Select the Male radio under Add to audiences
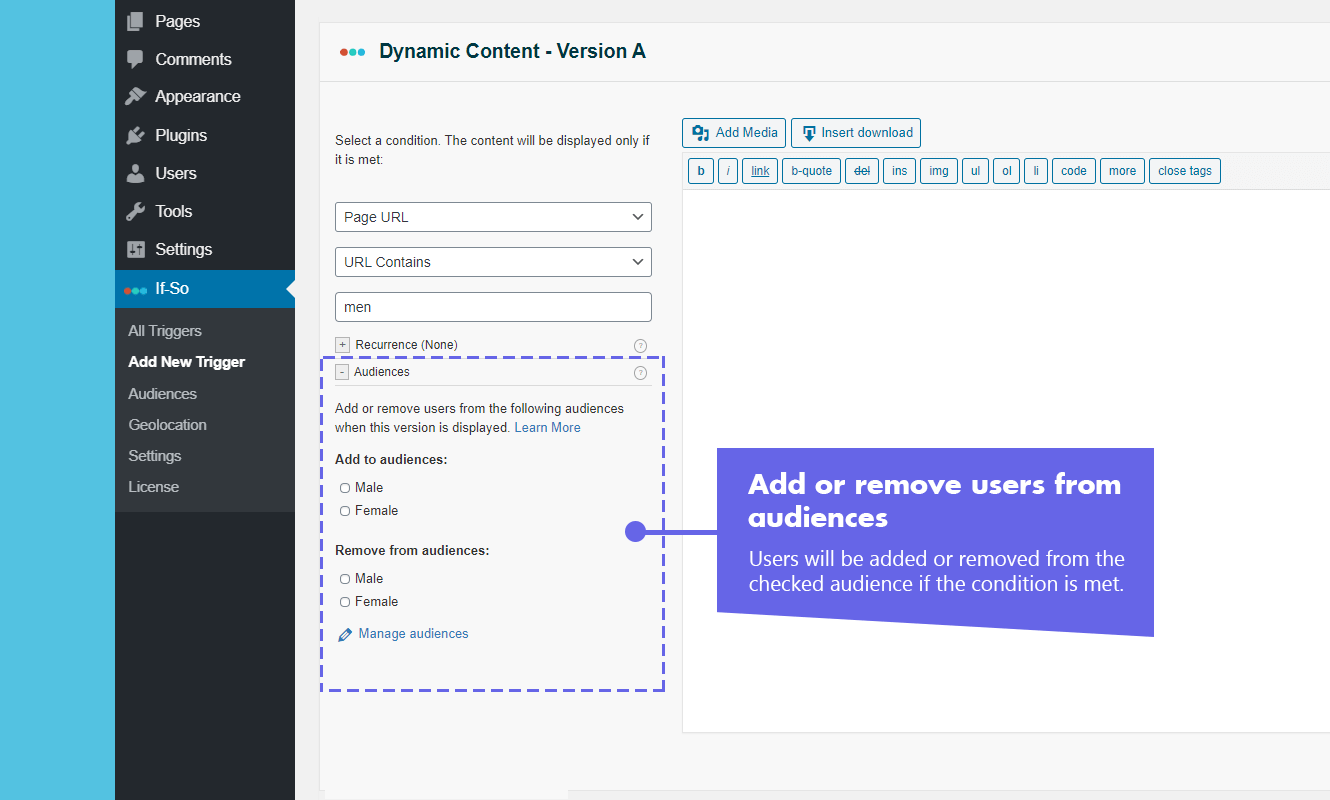Image resolution: width=1330 pixels, height=800 pixels. (345, 487)
